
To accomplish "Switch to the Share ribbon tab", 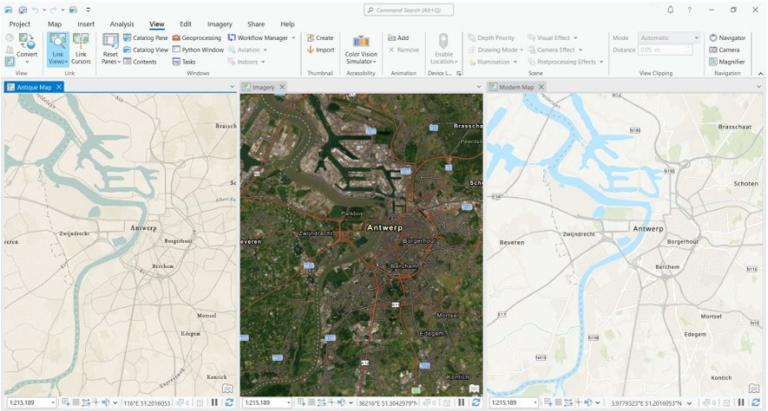I will (x=256, y=24).
